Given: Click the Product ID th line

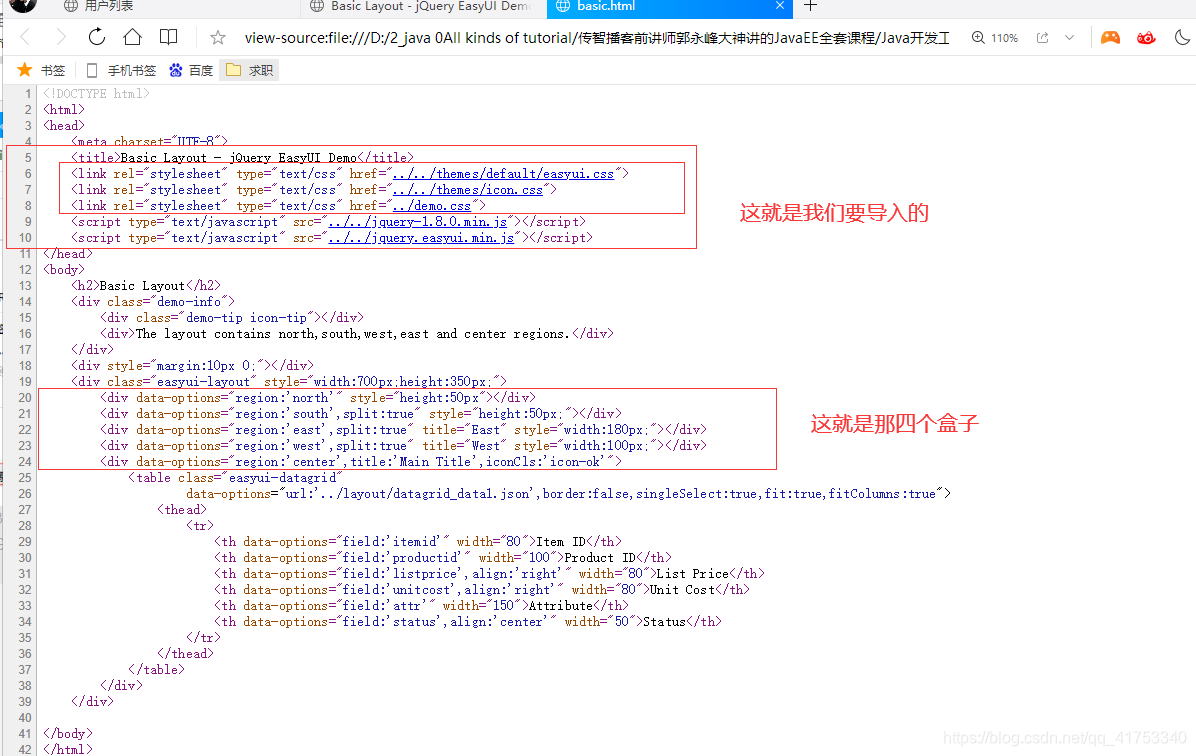Looking at the screenshot, I should tap(443, 558).
